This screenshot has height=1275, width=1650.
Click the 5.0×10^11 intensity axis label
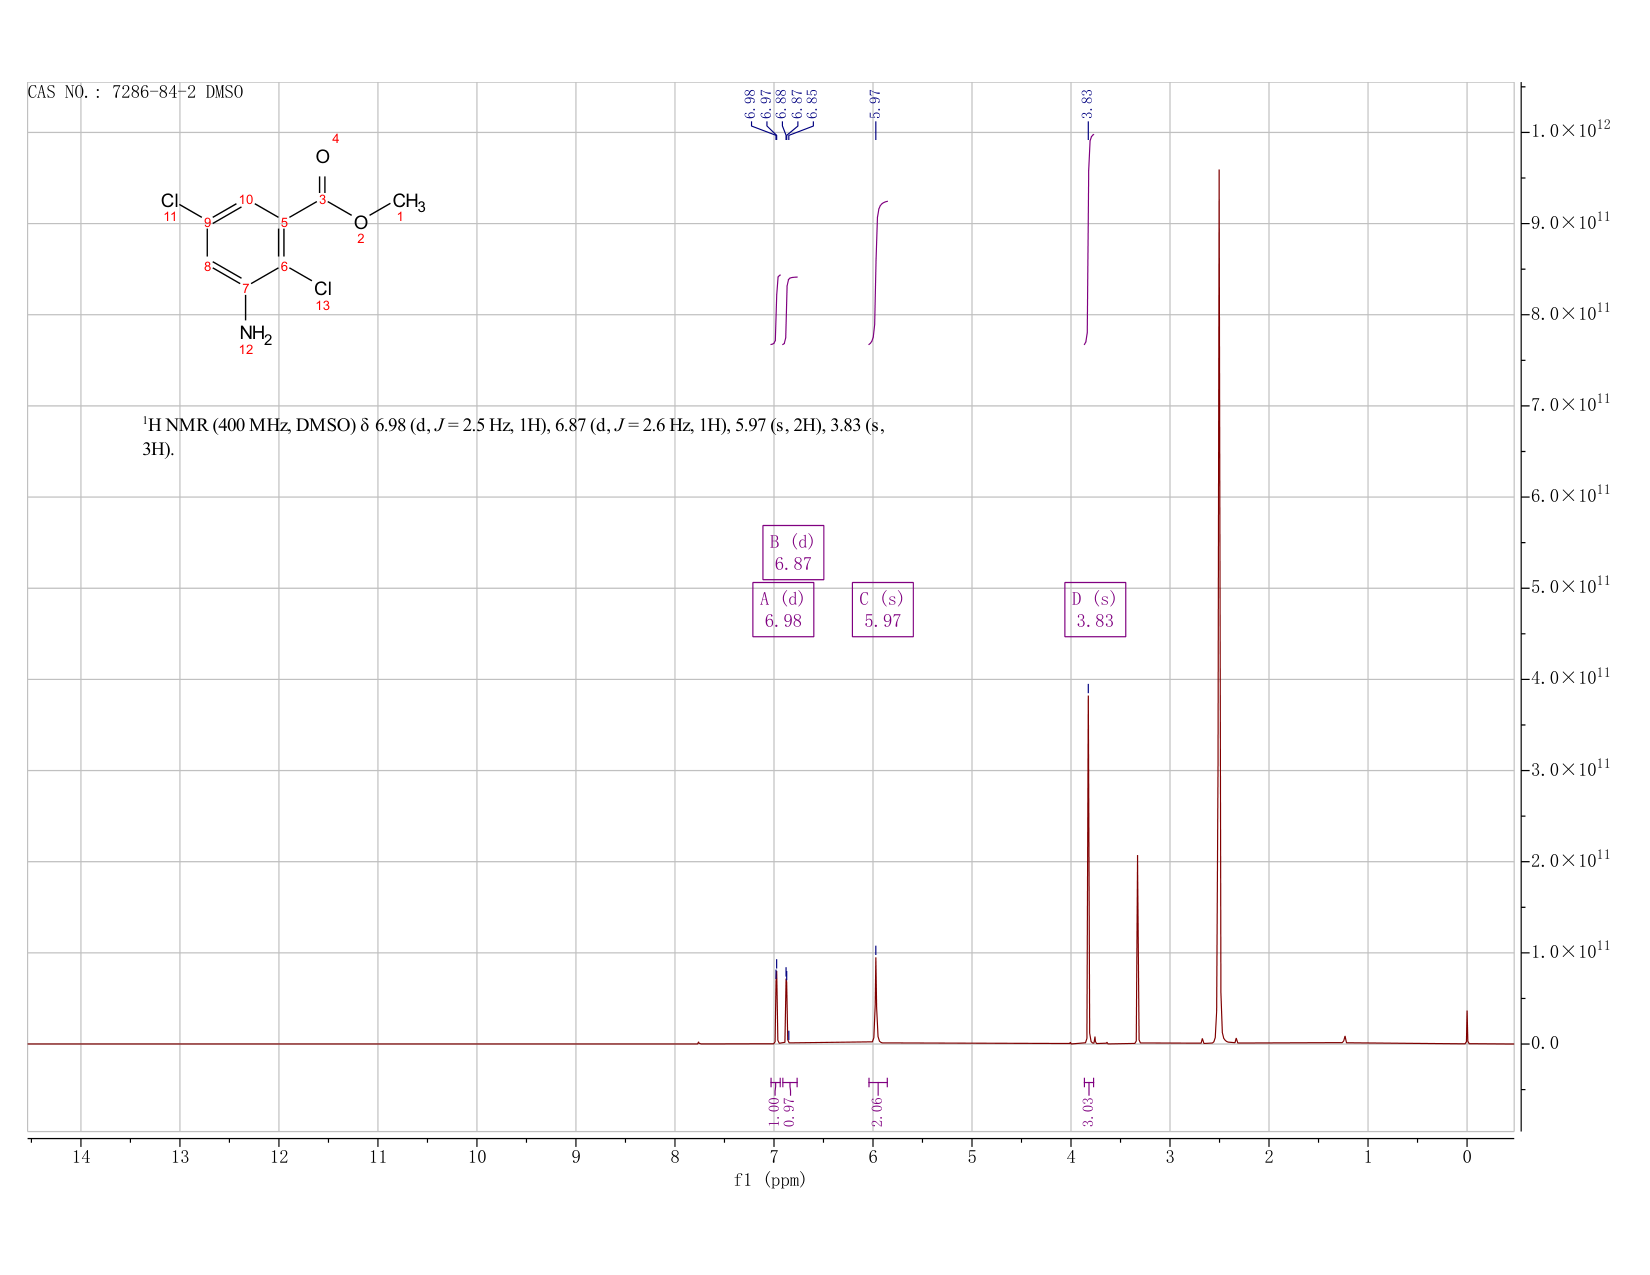click(1569, 585)
